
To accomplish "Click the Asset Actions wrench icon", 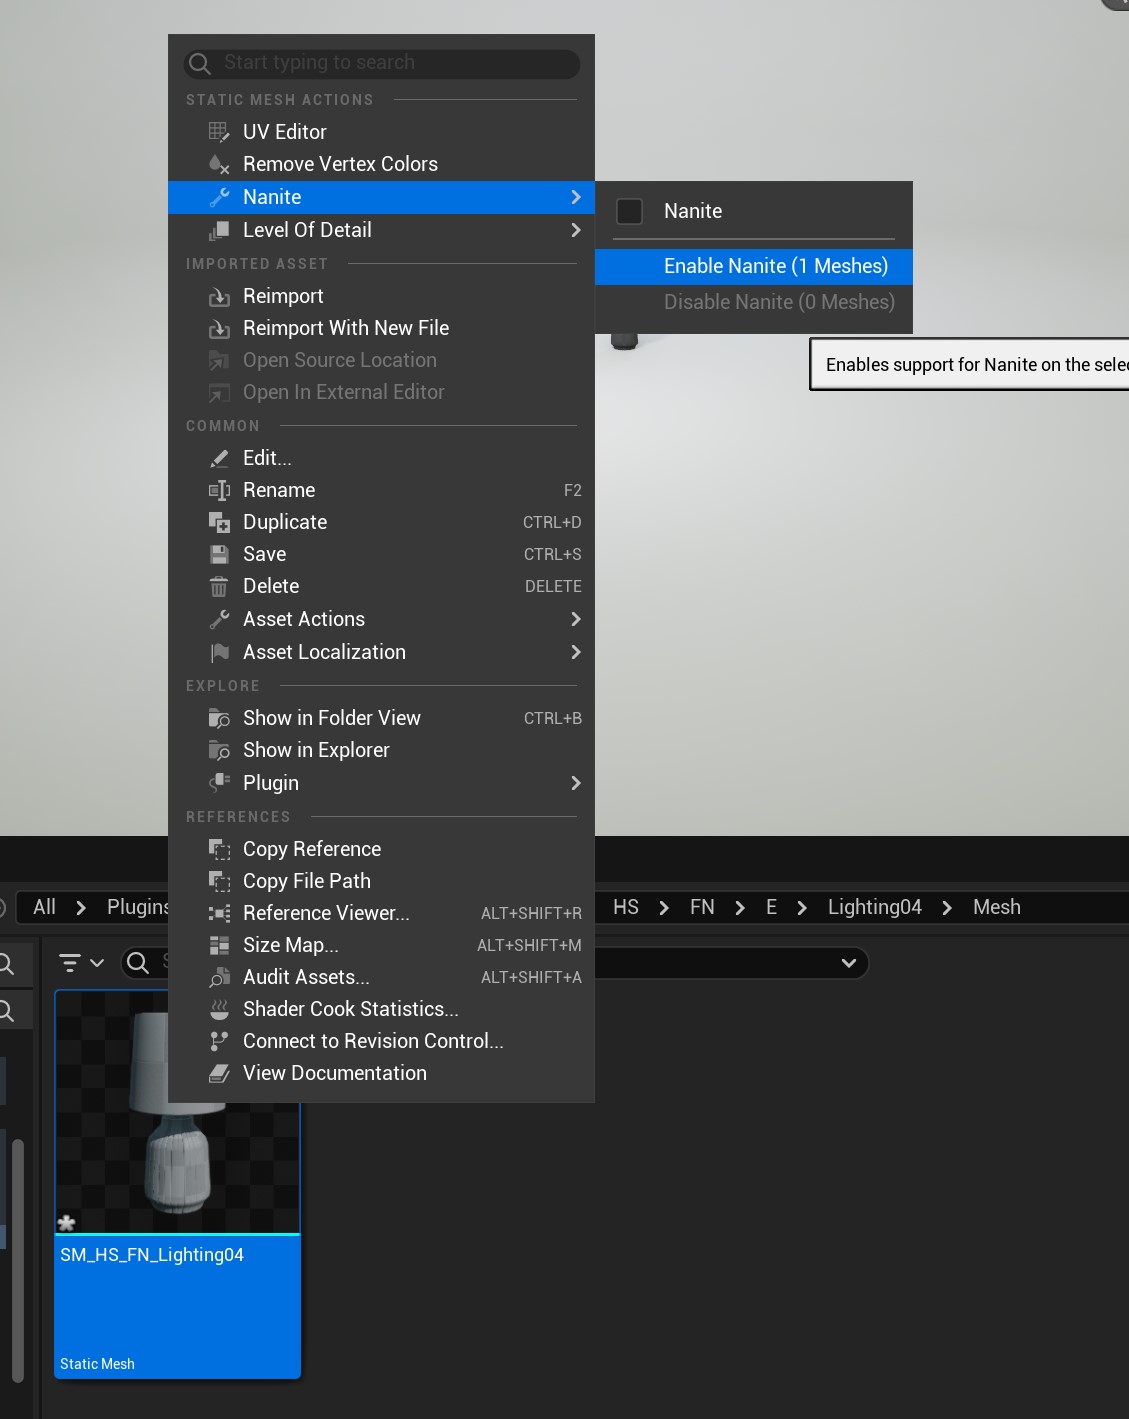I will point(219,619).
